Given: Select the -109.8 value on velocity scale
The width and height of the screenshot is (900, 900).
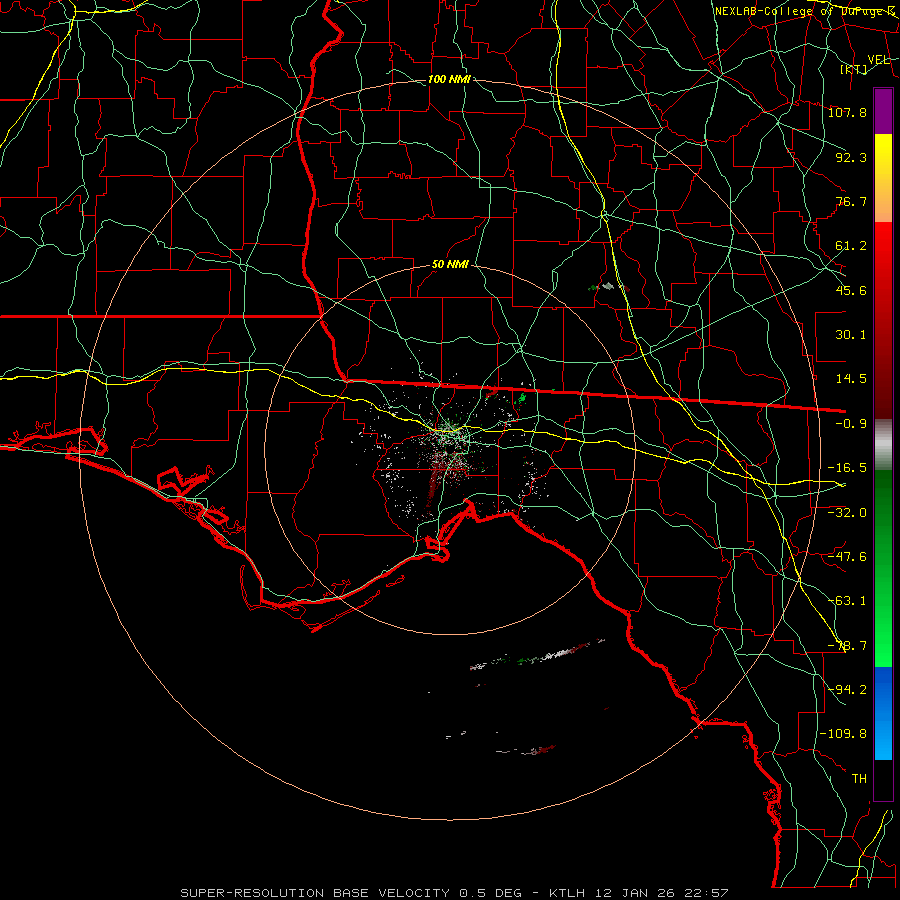Looking at the screenshot, I should [843, 734].
